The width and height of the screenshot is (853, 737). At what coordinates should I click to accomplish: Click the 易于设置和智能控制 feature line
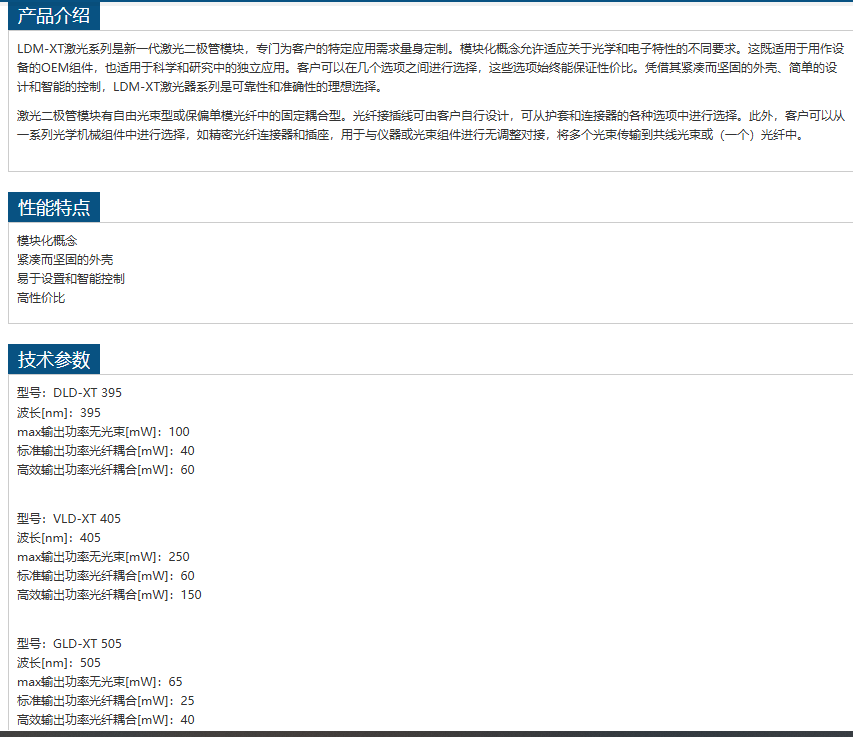71,279
